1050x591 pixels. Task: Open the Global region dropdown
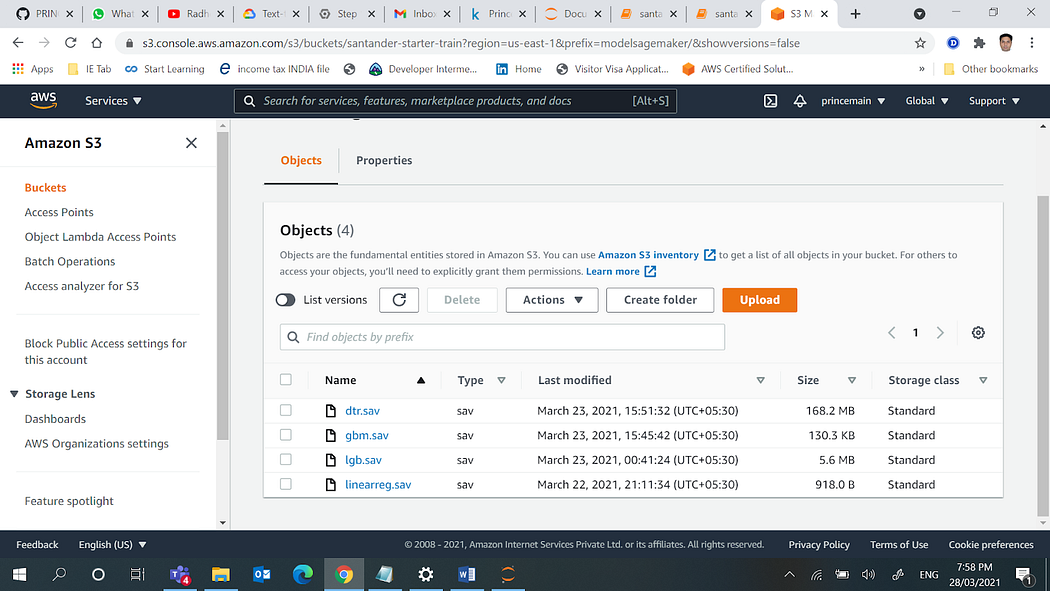tap(927, 101)
